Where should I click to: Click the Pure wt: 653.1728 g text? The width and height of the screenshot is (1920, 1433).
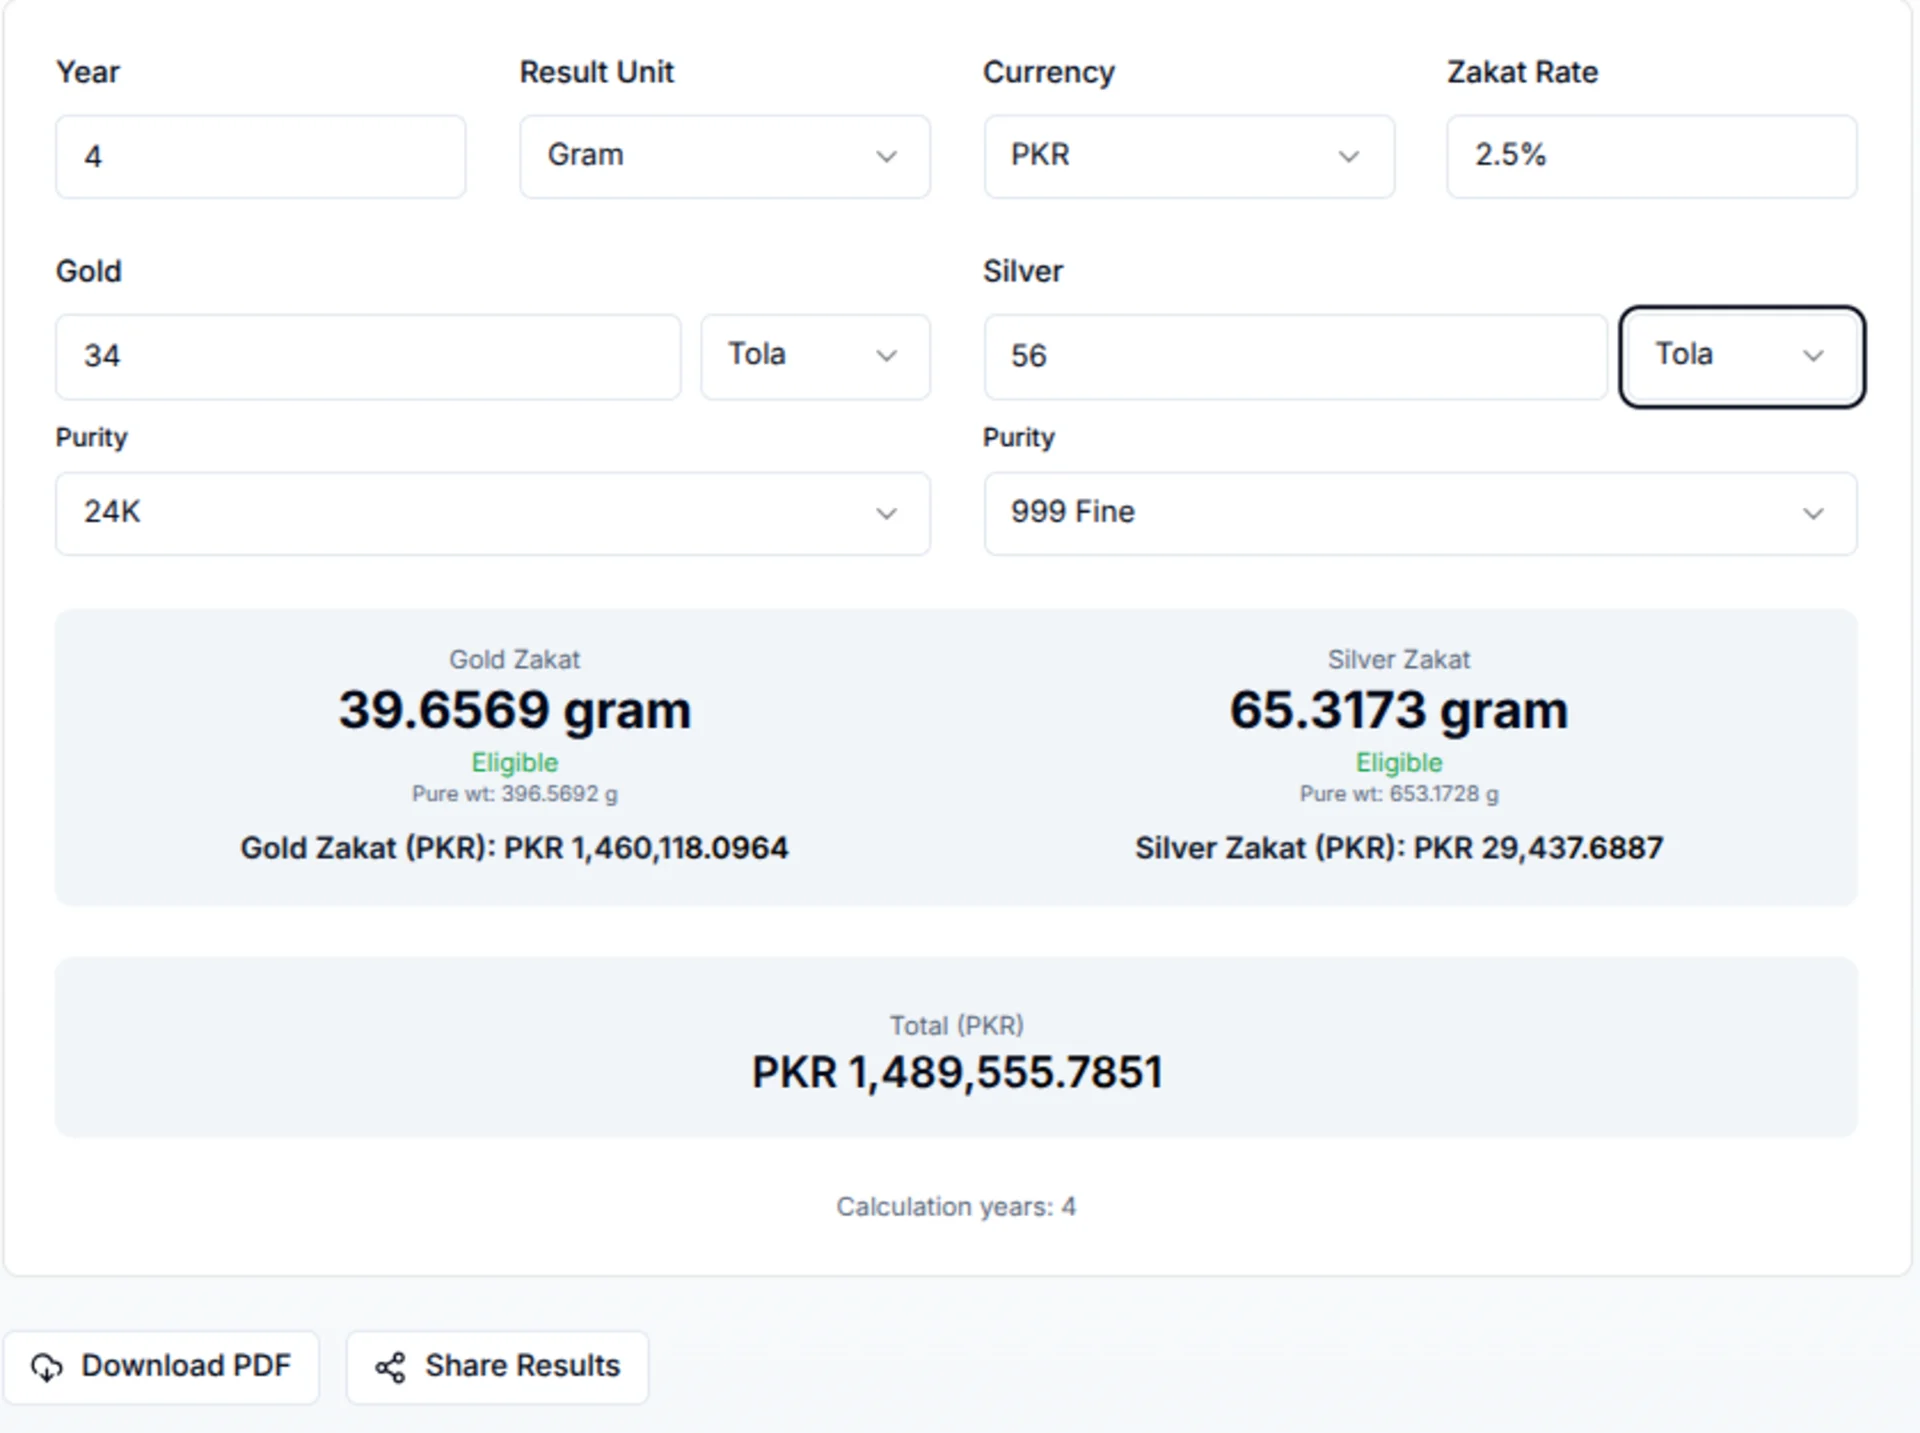[1399, 794]
